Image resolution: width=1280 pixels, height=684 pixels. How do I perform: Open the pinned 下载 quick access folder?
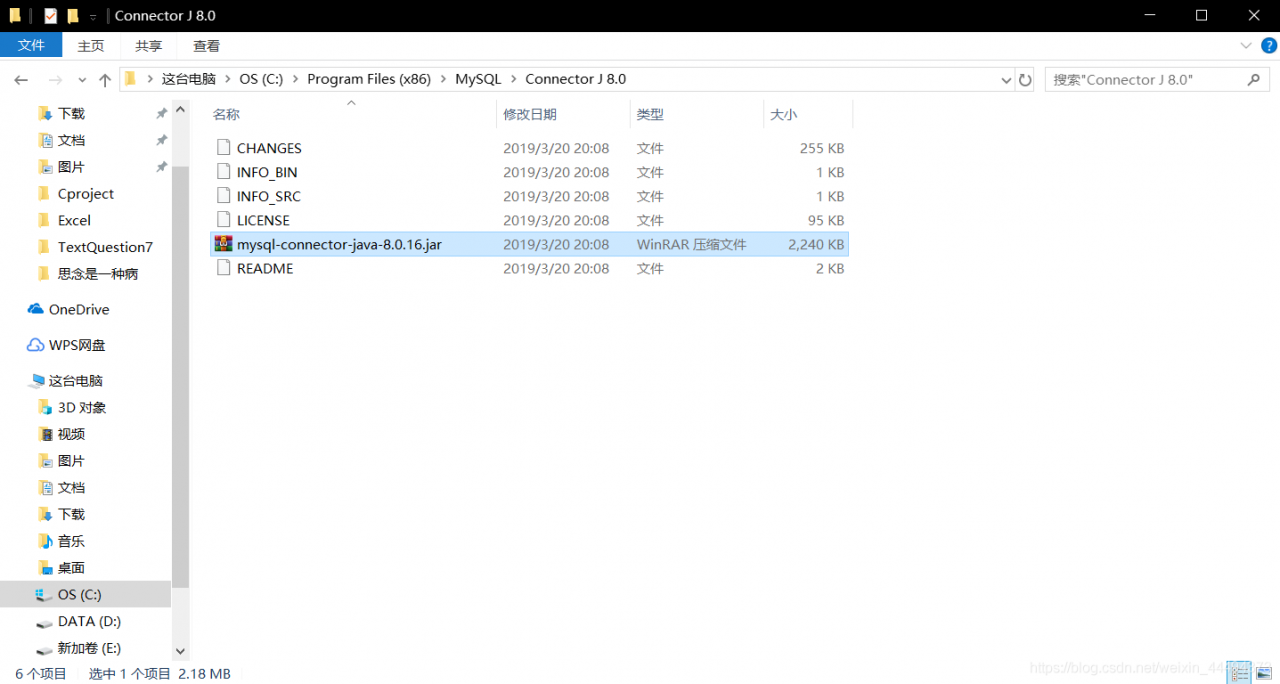click(x=71, y=113)
